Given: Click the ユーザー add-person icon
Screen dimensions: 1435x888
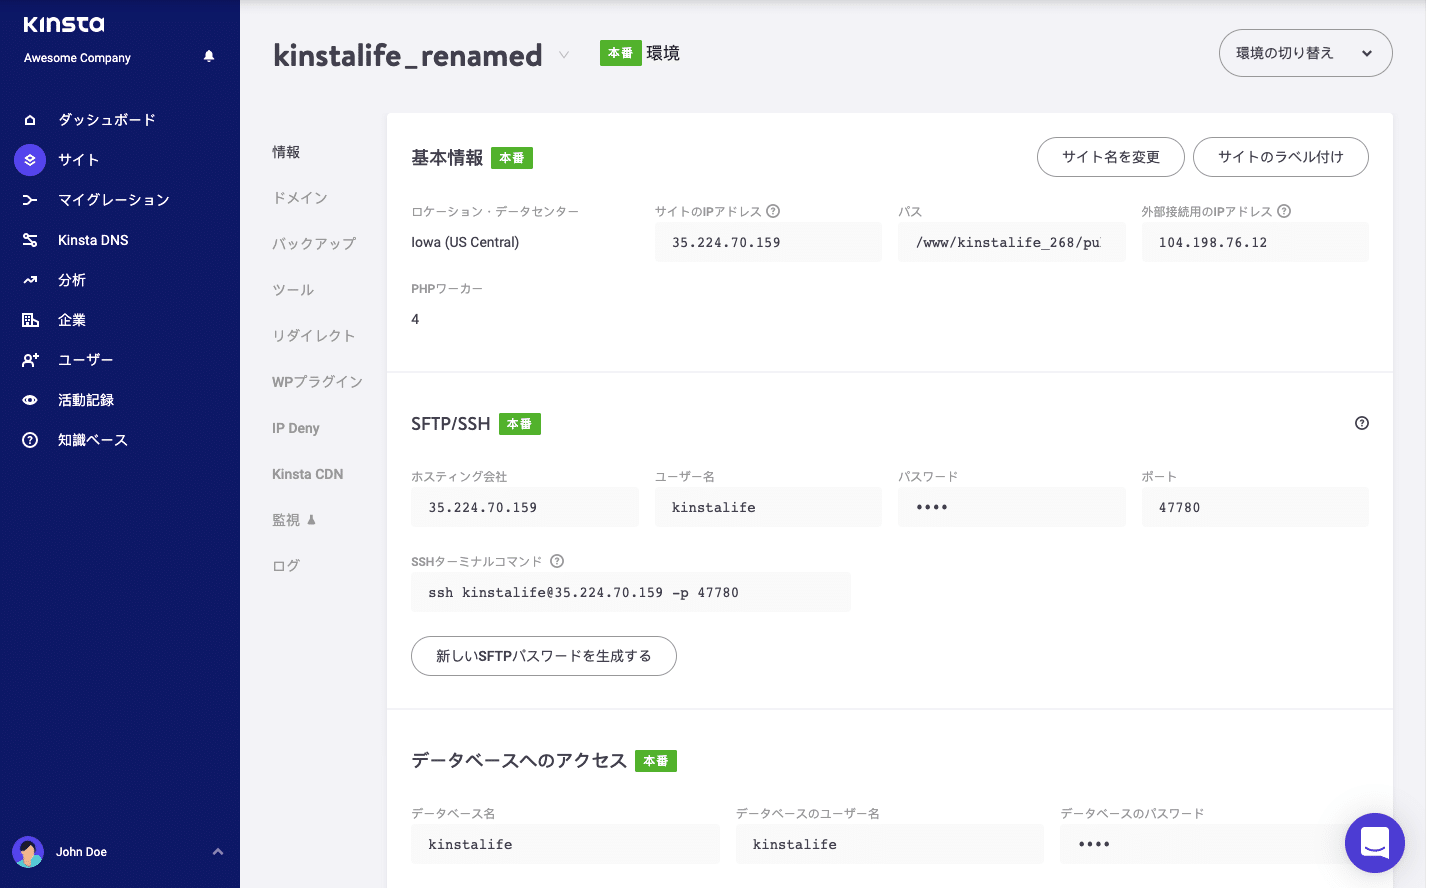Looking at the screenshot, I should pos(30,360).
